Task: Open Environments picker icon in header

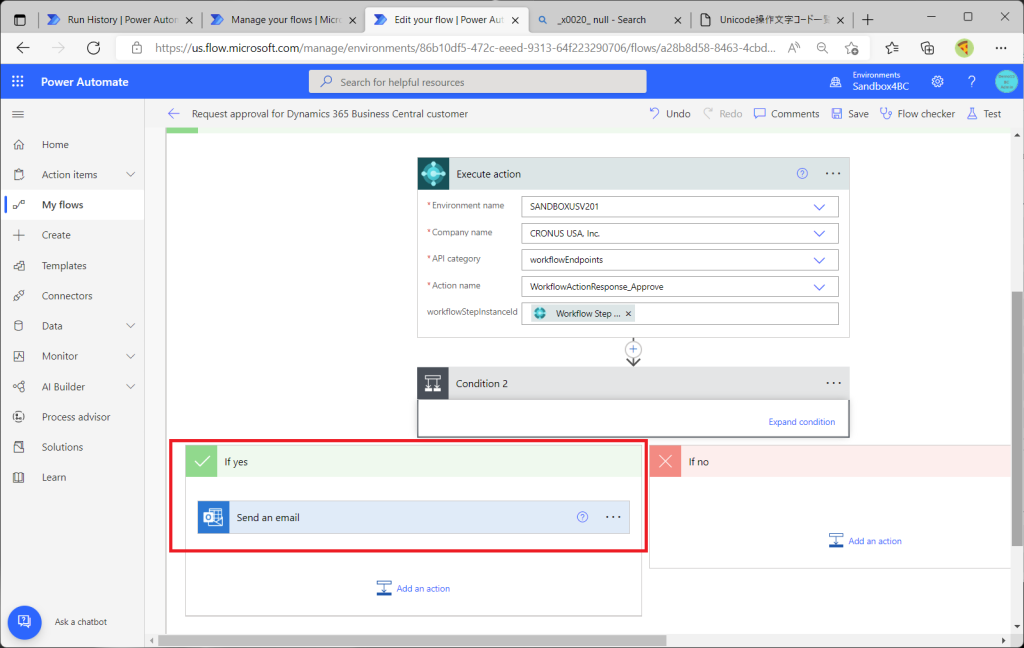Action: click(x=835, y=82)
